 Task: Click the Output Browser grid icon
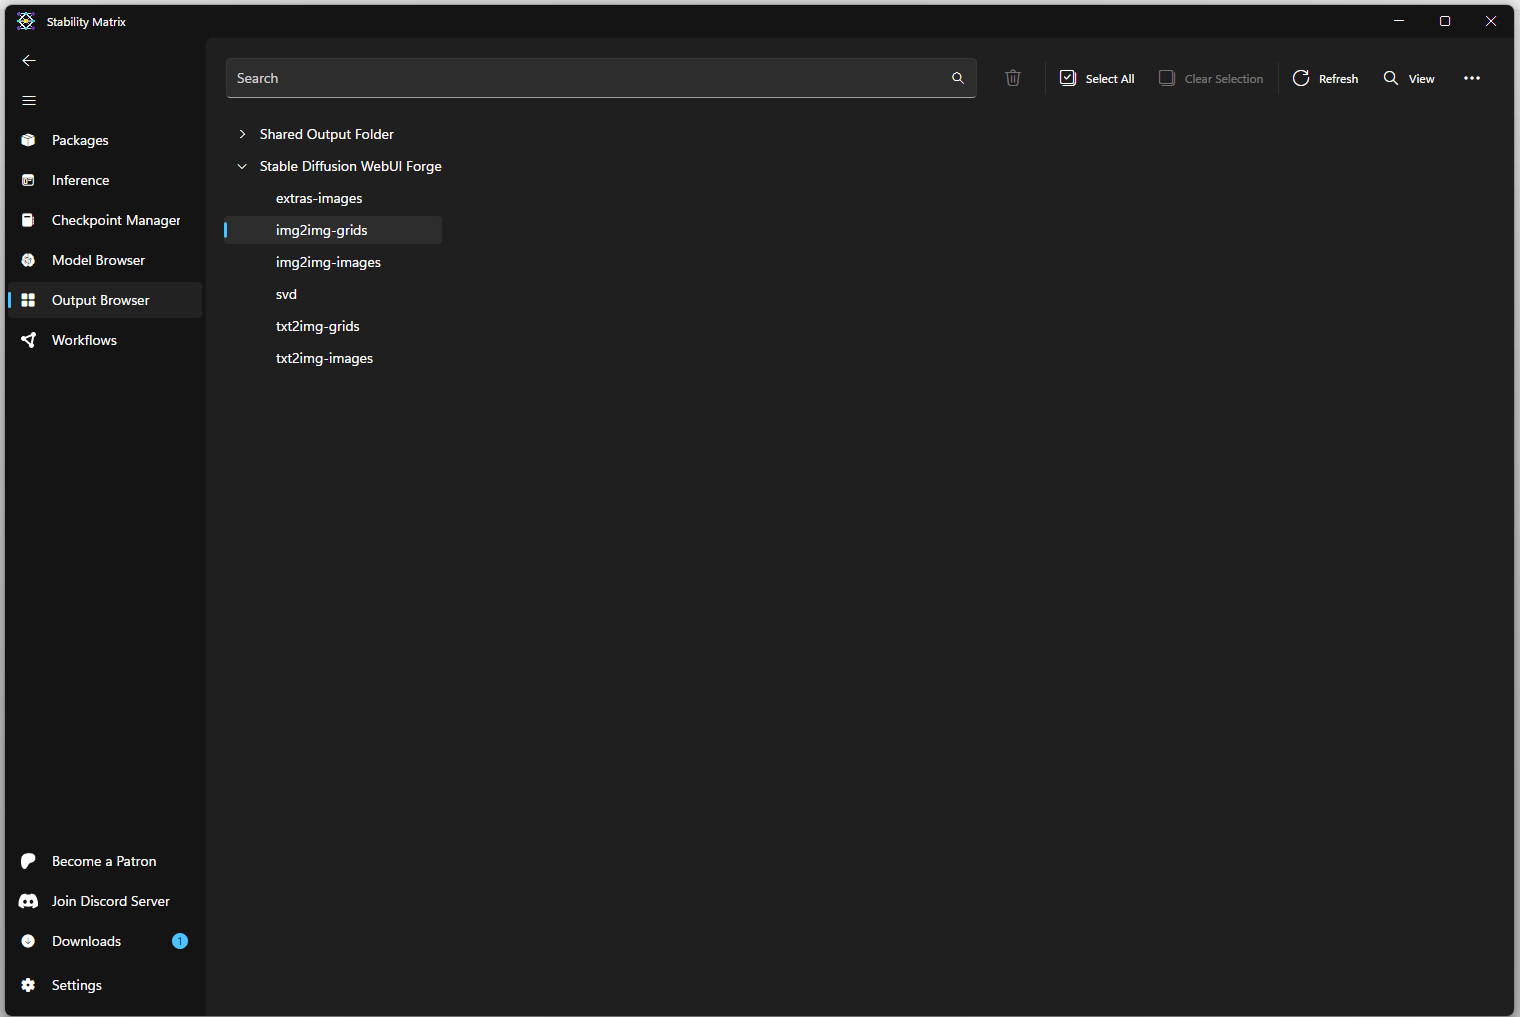pyautogui.click(x=28, y=300)
